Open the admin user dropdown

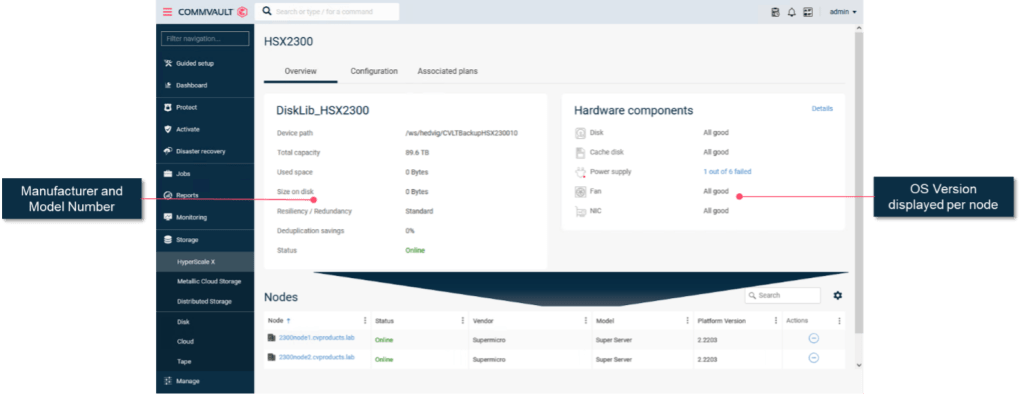(843, 12)
